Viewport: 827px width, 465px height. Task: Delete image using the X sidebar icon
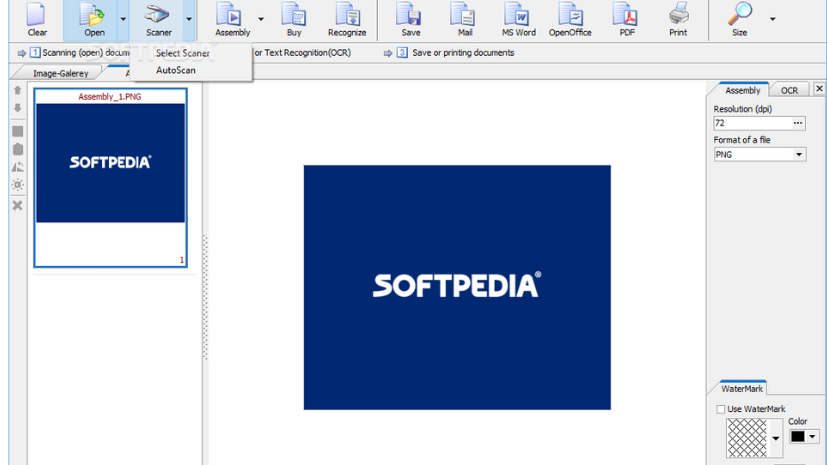[x=17, y=205]
